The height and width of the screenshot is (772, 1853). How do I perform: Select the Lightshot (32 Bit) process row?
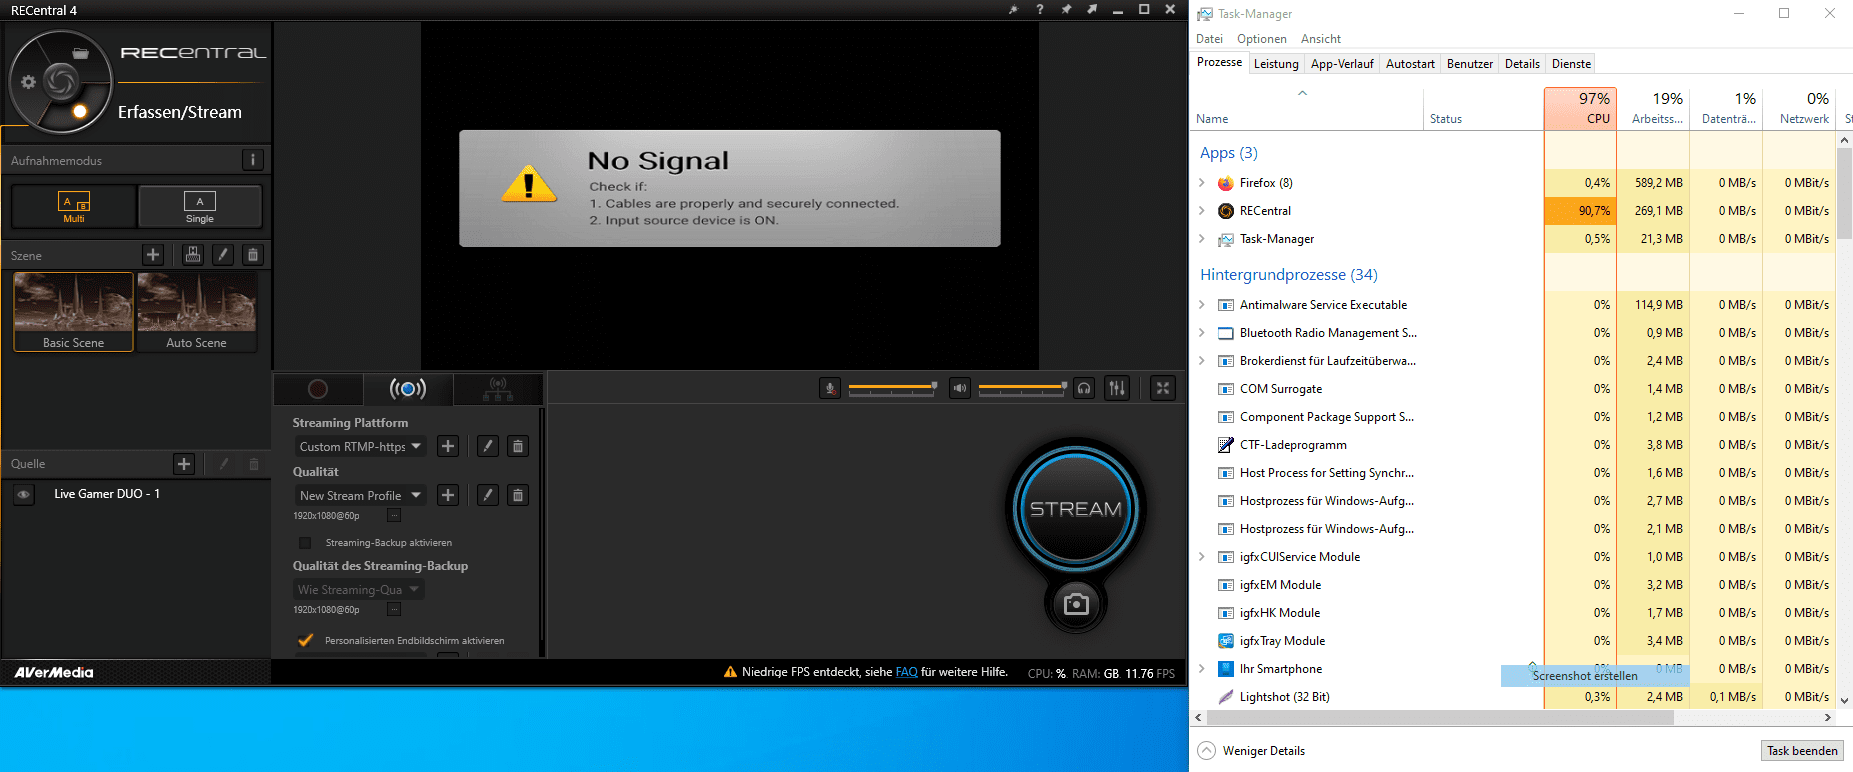pyautogui.click(x=1515, y=697)
